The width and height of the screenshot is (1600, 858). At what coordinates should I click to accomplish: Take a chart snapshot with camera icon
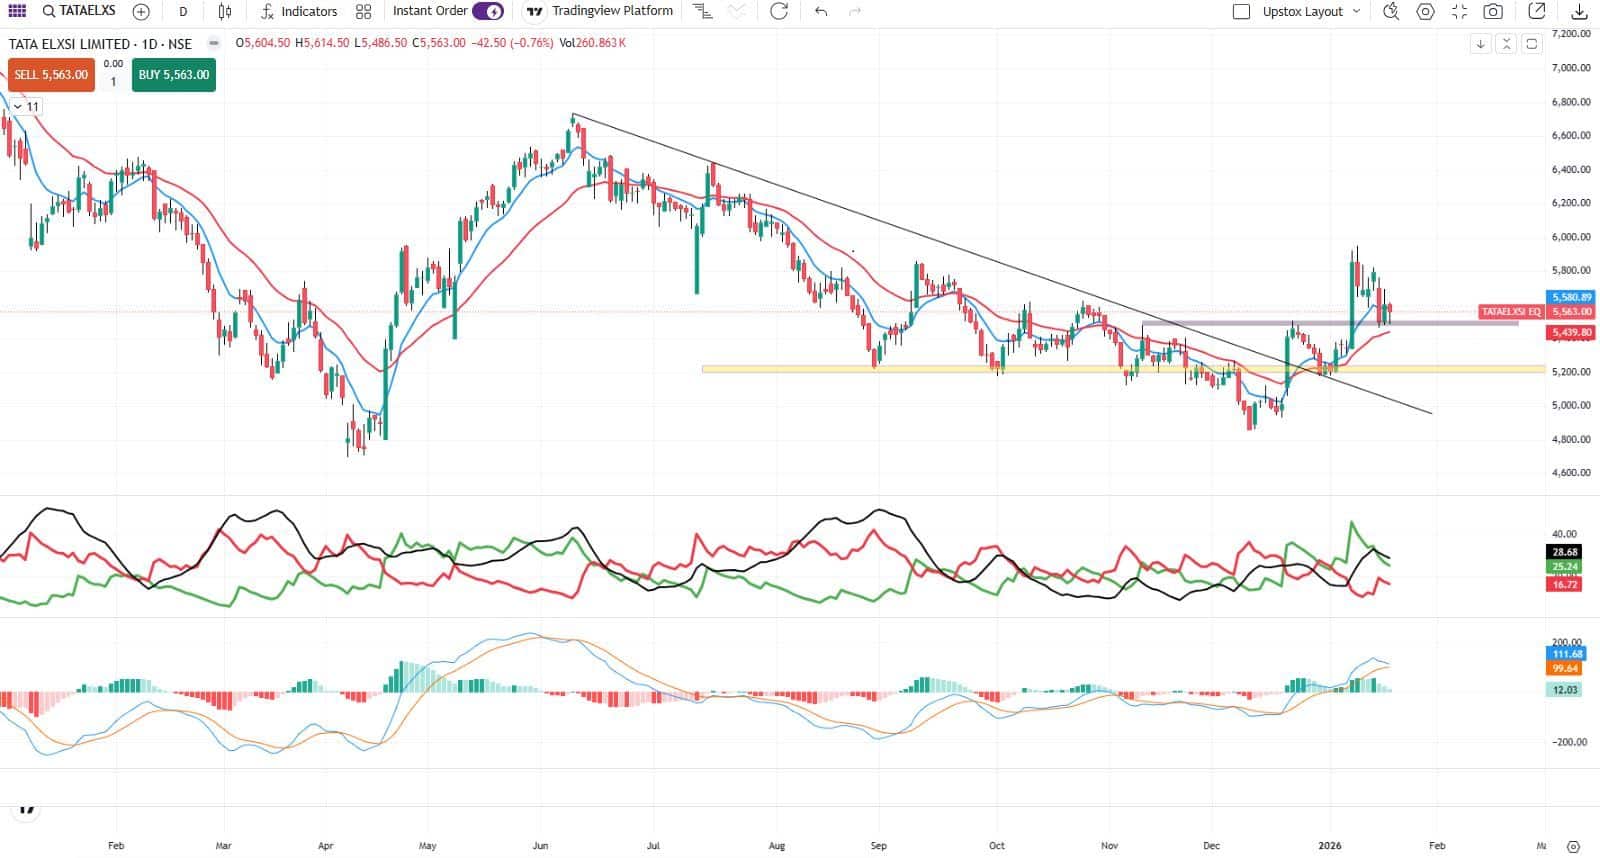[1493, 12]
